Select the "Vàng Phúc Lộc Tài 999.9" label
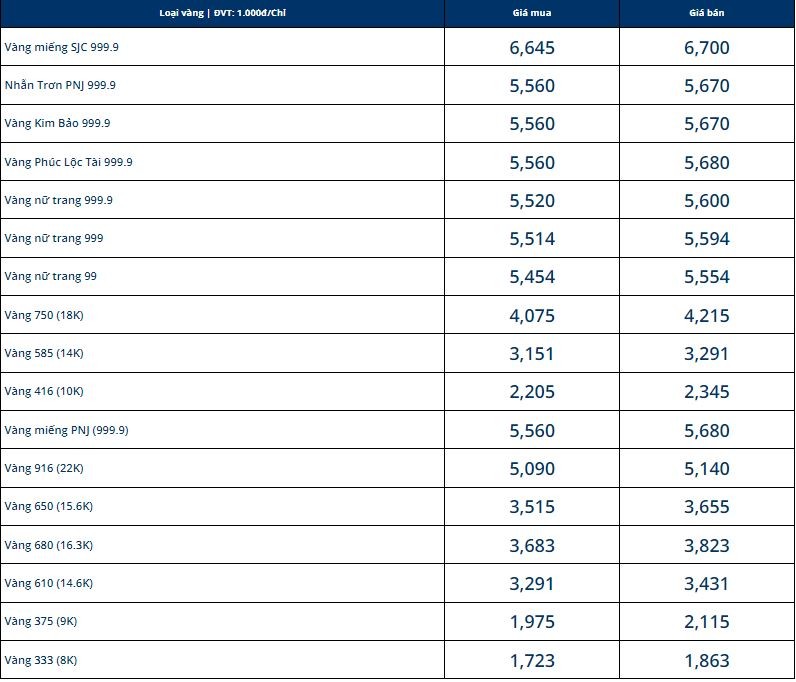This screenshot has height=682, width=796. coord(68,162)
